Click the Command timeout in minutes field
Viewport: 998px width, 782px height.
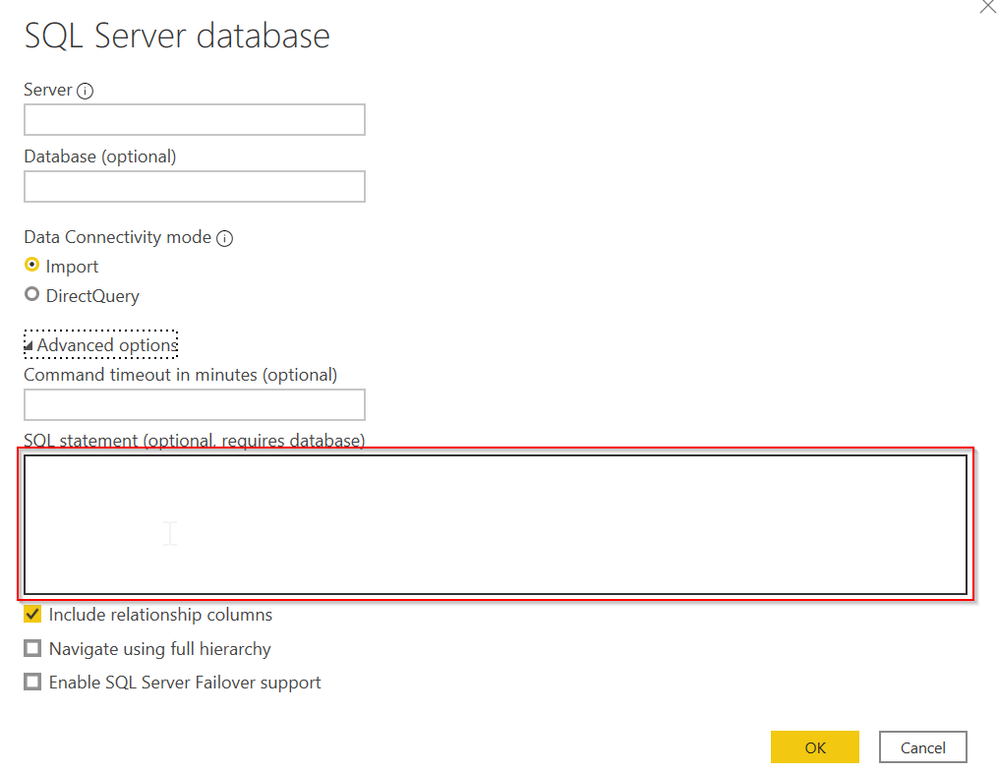coord(195,405)
